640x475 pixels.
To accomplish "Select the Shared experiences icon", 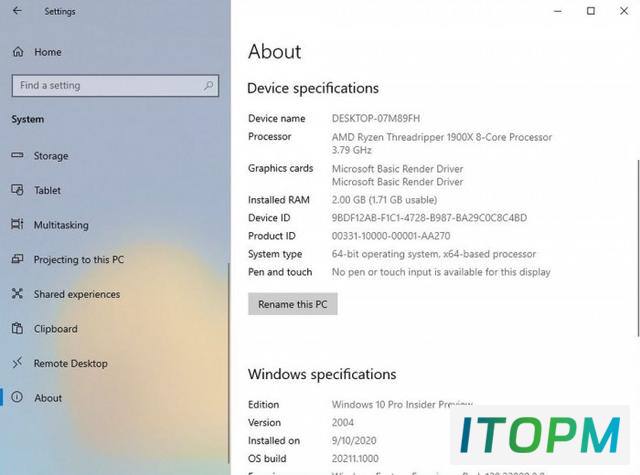I will pyautogui.click(x=17, y=293).
